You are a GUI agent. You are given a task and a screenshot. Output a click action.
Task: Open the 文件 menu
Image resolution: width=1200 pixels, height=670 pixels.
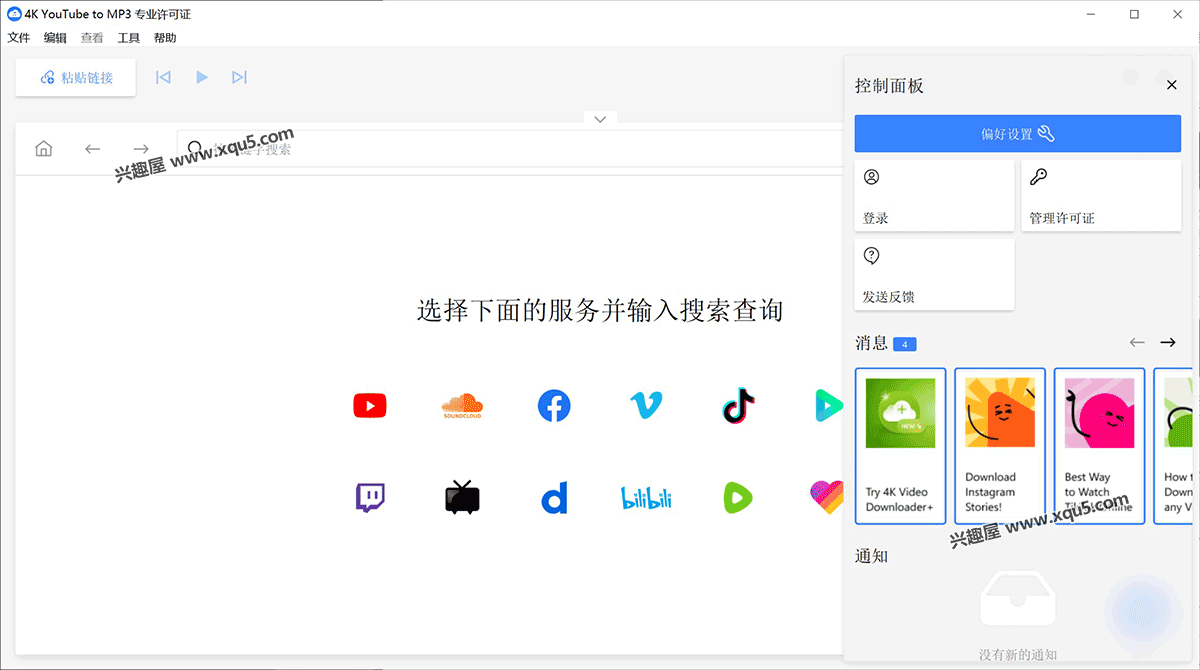[x=19, y=38]
